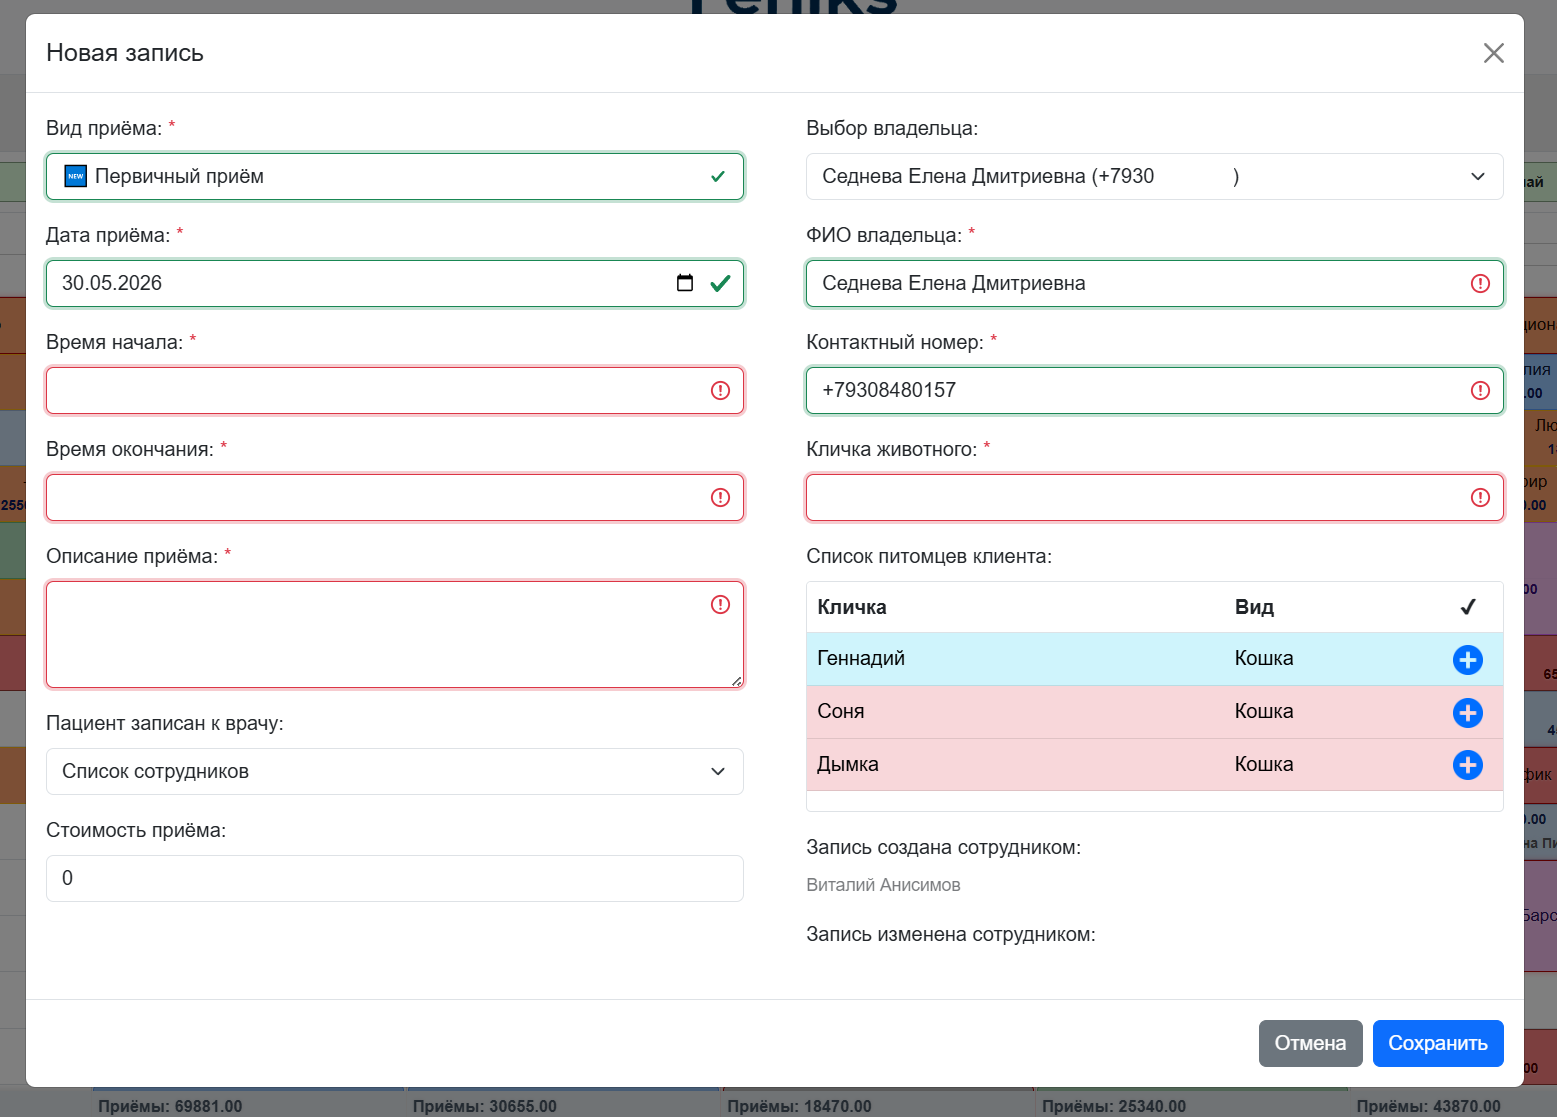
Task: Add pet Дымка with plus icon
Action: [x=1467, y=765]
